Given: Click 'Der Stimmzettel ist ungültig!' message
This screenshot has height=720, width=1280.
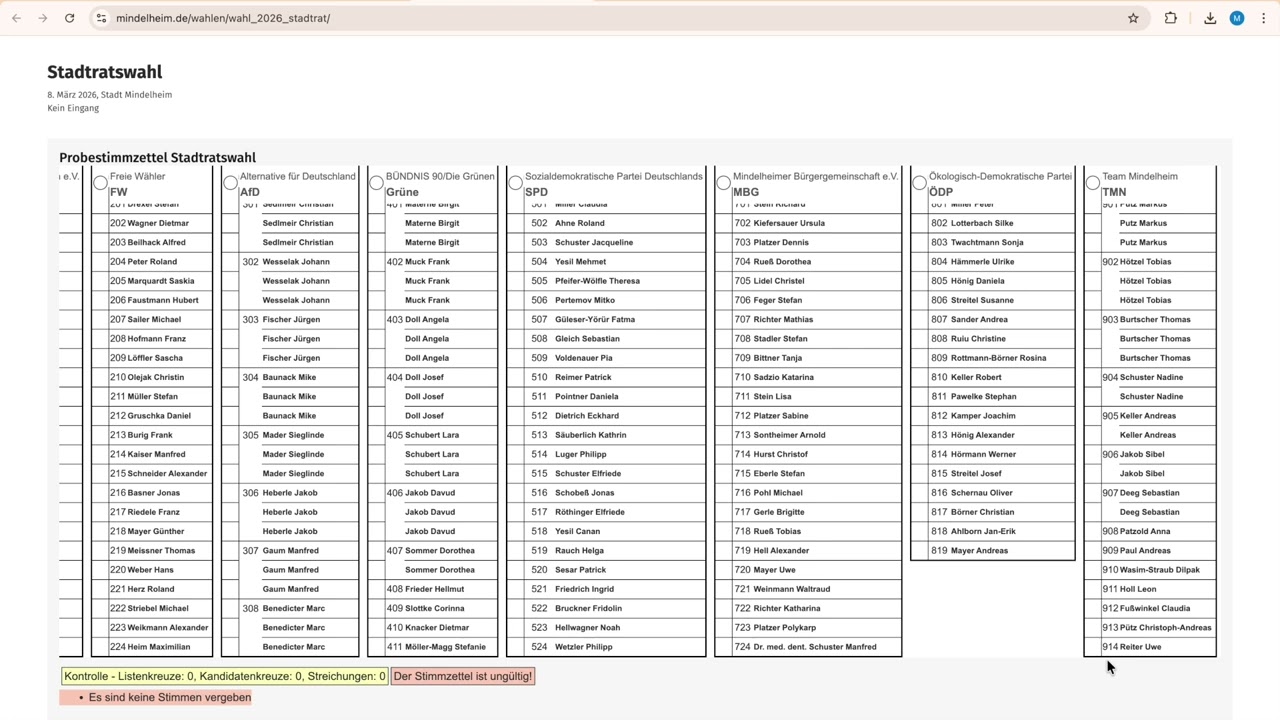Looking at the screenshot, I should (463, 676).
